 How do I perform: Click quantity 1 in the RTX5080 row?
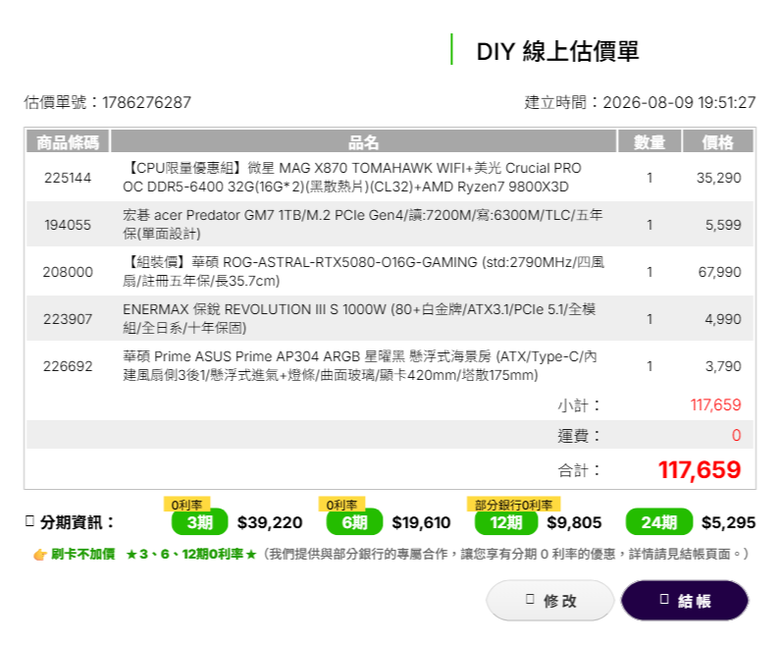pyautogui.click(x=649, y=272)
